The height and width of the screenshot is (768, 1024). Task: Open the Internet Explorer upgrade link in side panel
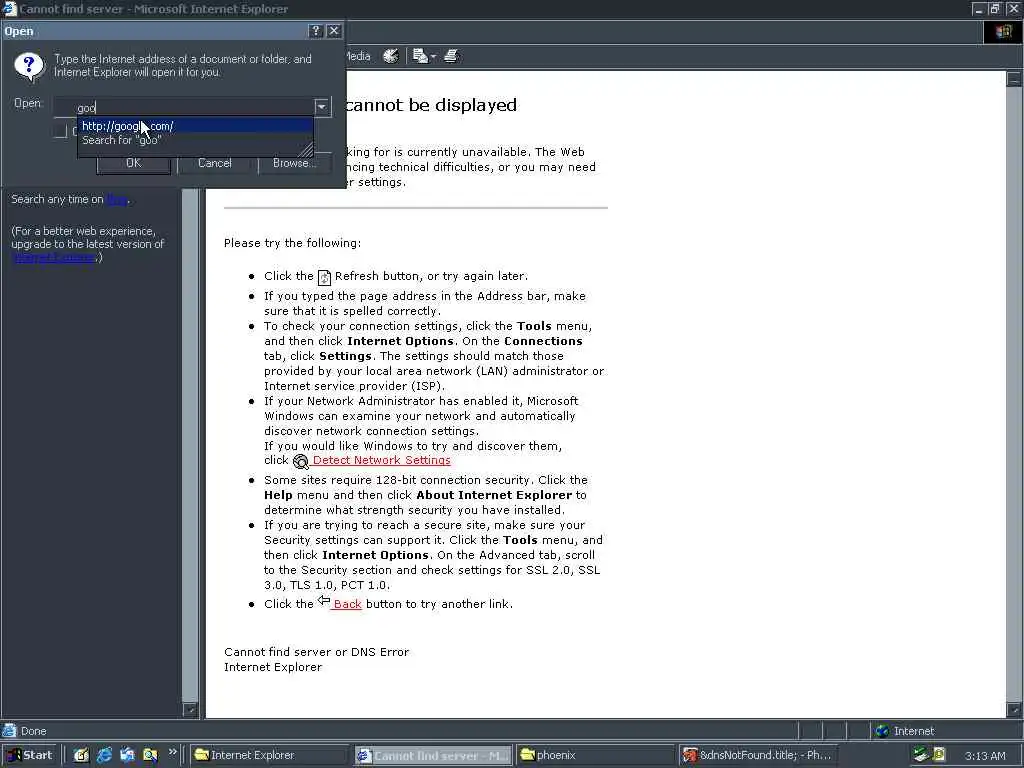click(54, 257)
